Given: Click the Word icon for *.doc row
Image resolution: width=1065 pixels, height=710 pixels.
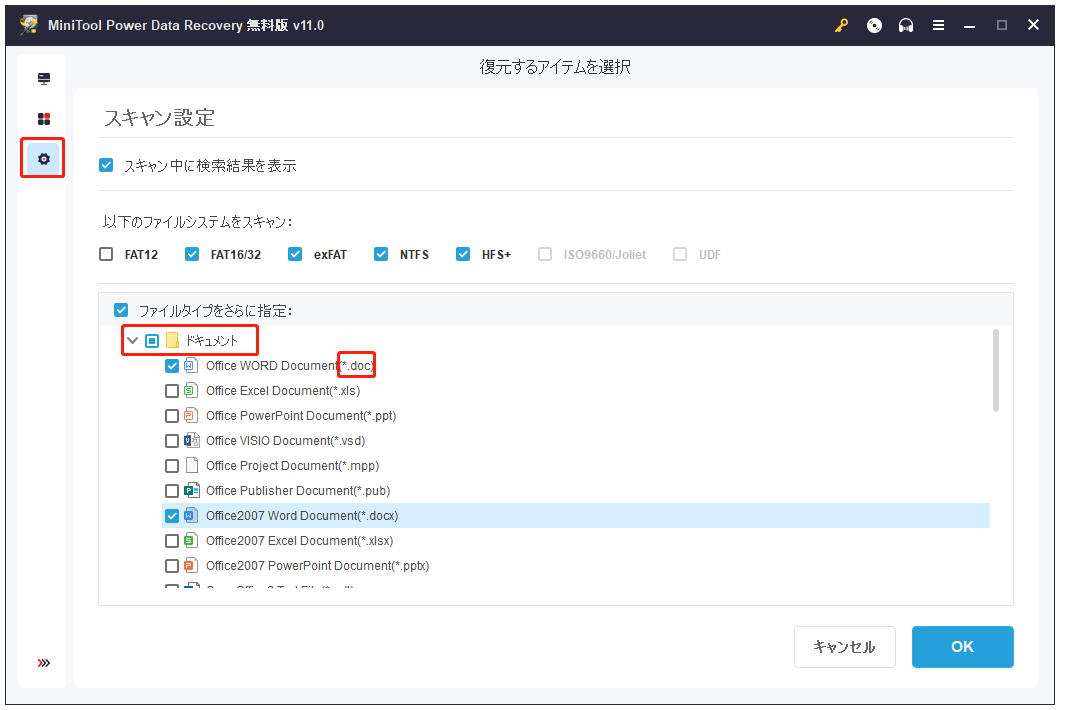Looking at the screenshot, I should tap(192, 366).
